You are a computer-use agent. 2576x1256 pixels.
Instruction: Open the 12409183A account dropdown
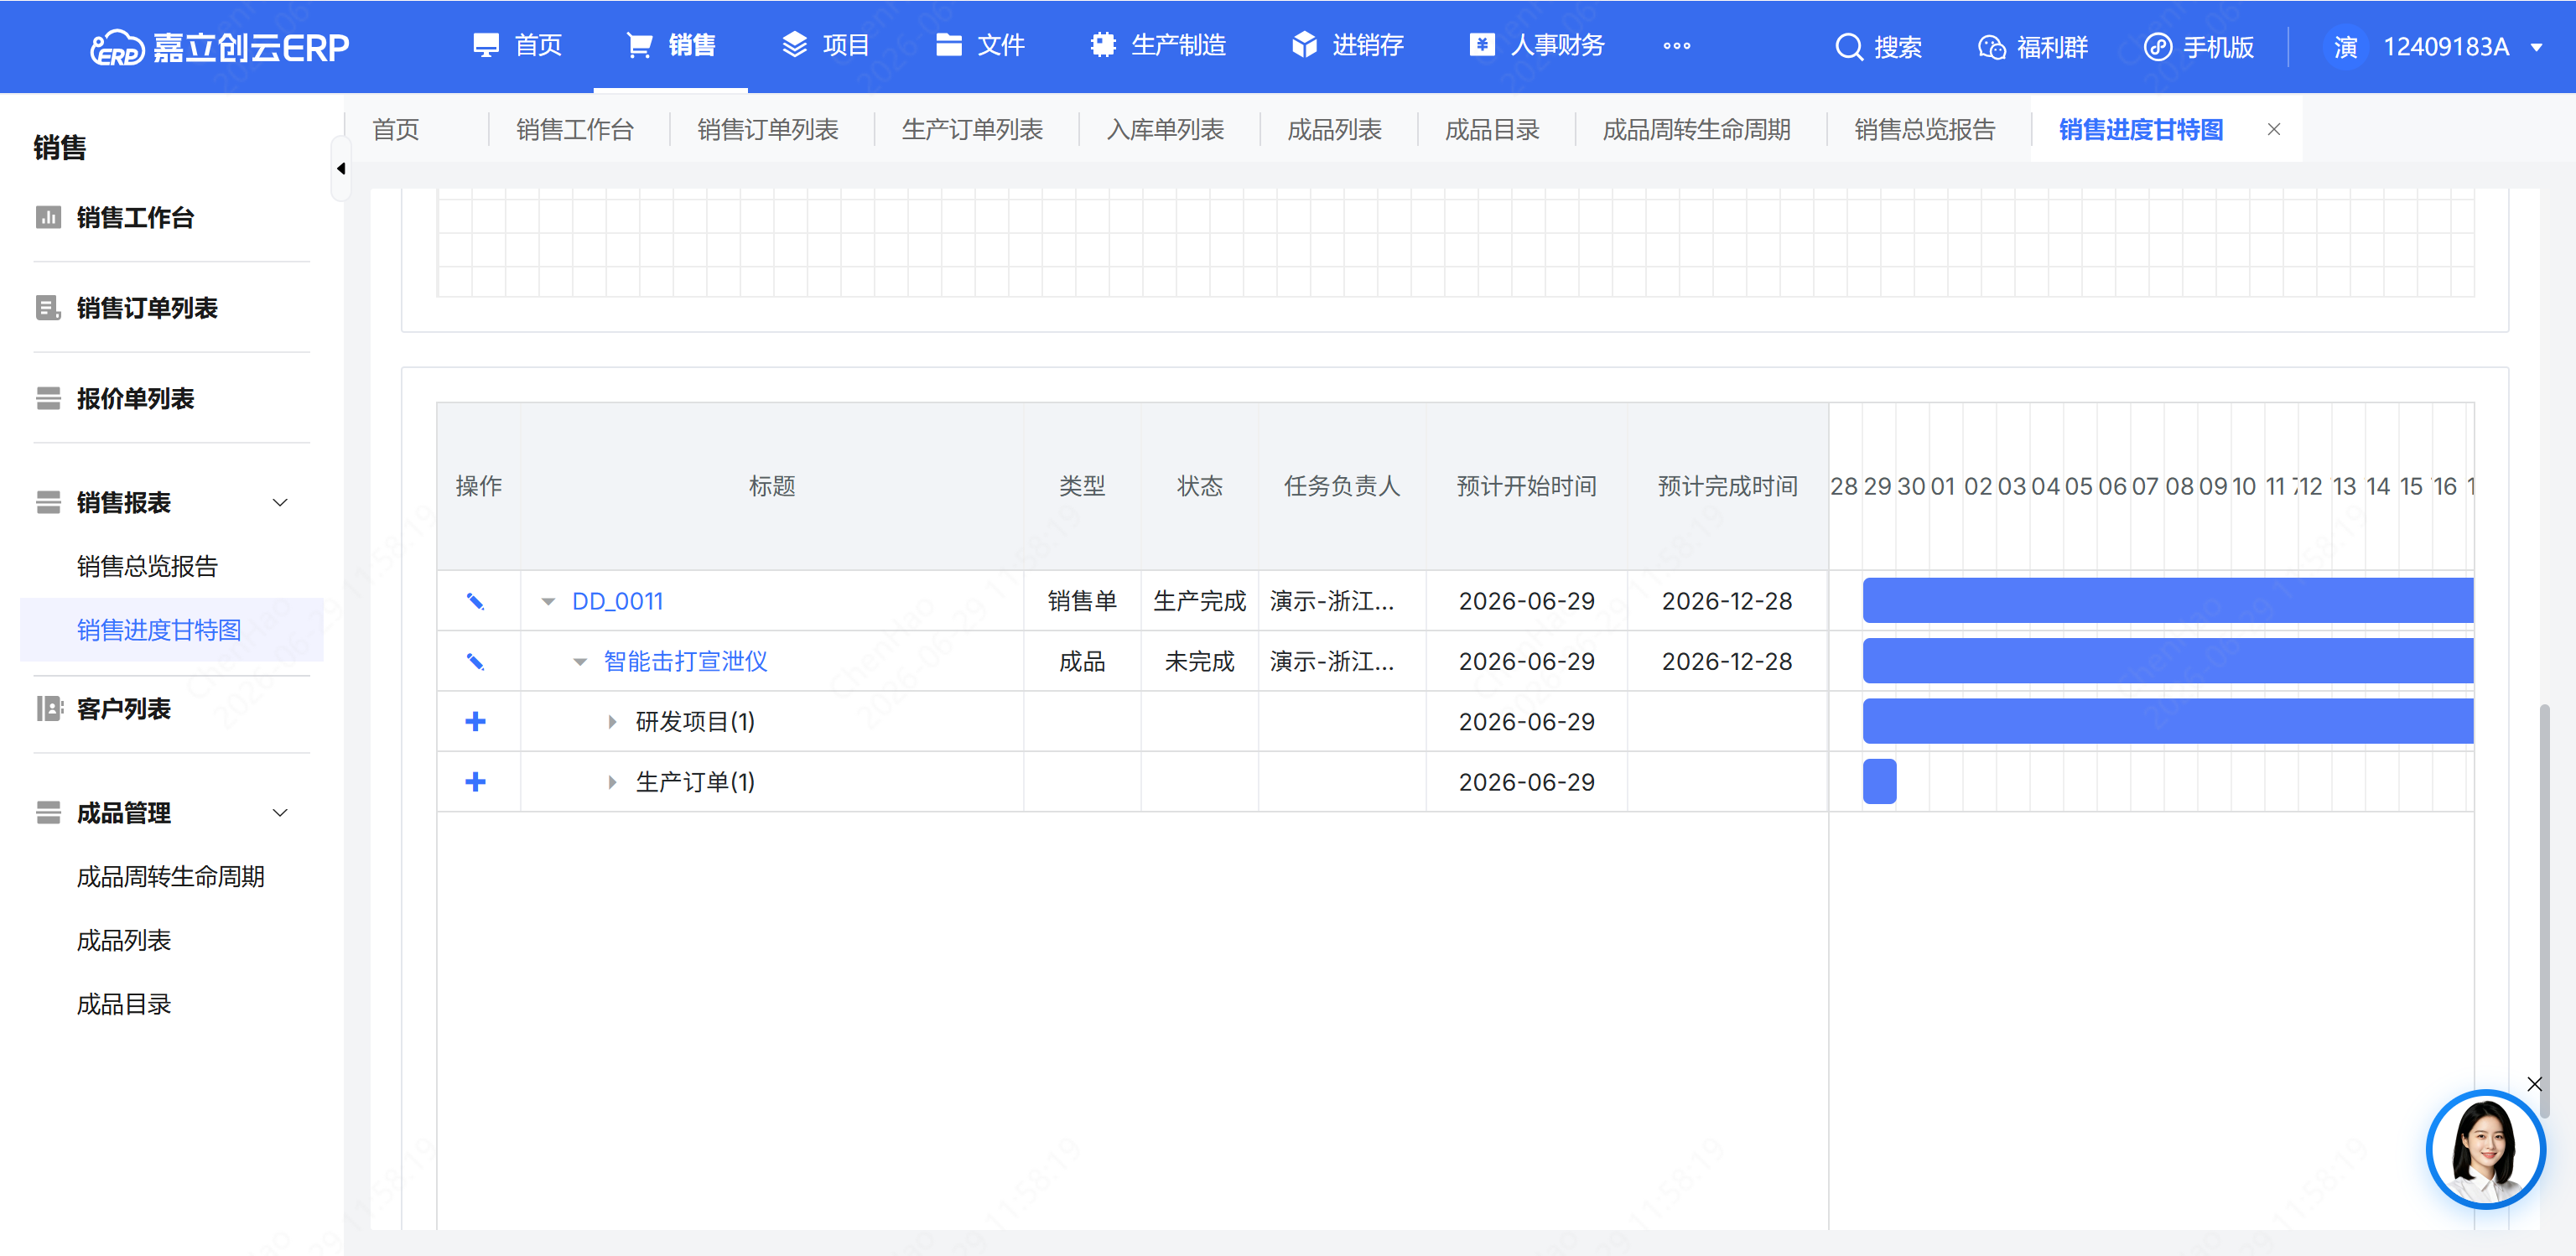pyautogui.click(x=2463, y=47)
